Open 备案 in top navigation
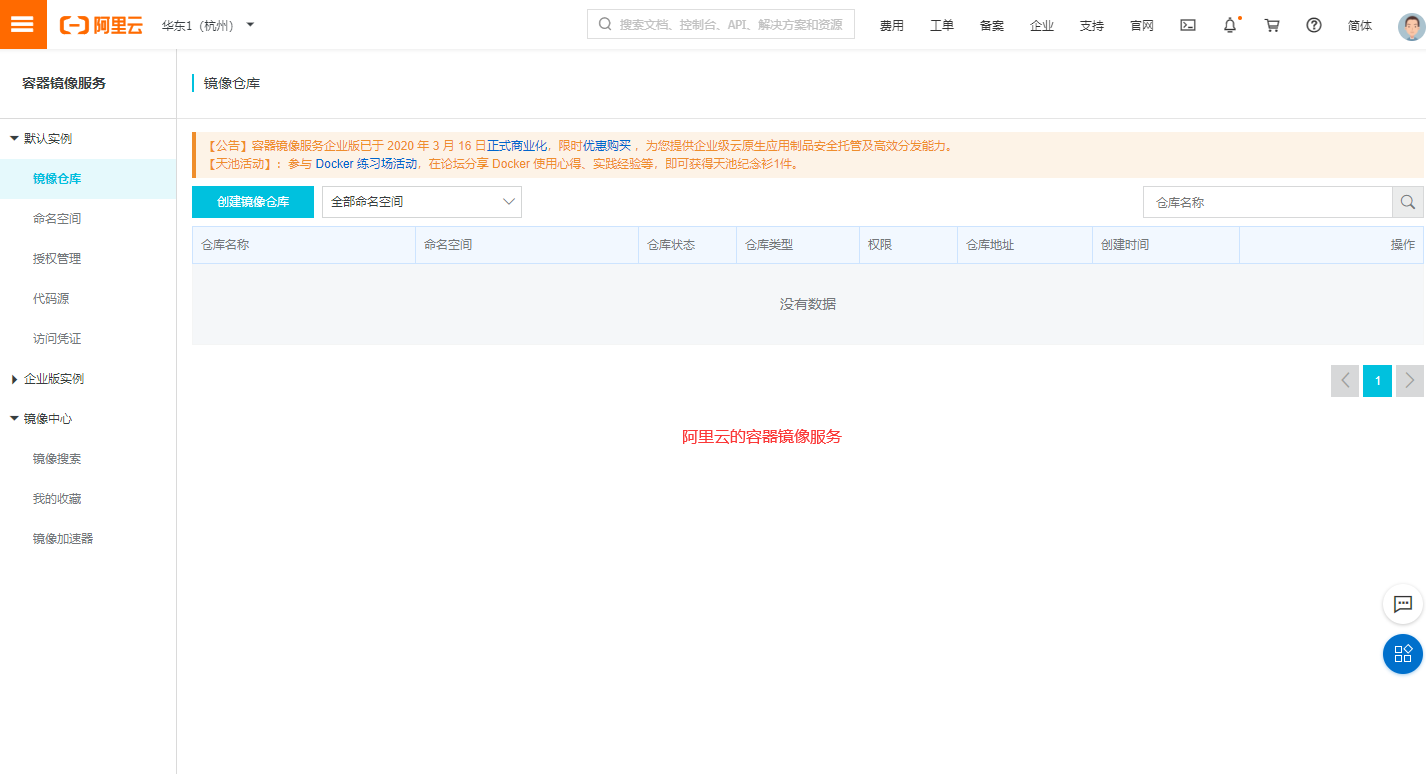The height and width of the screenshot is (774, 1426). click(992, 26)
